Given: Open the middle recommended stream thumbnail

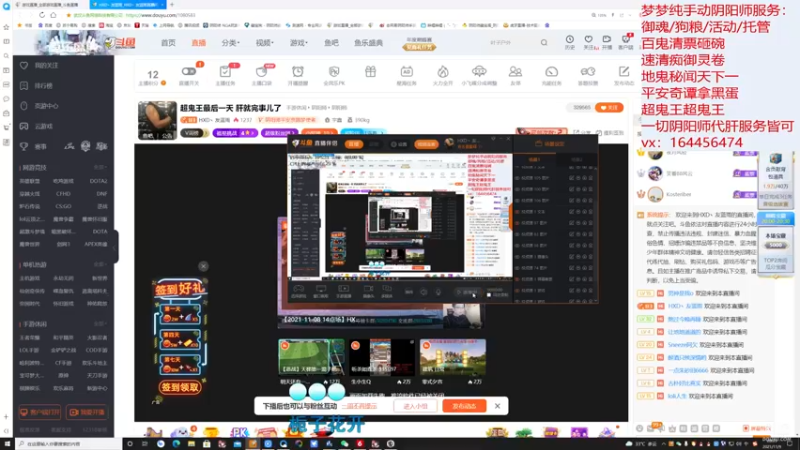Looking at the screenshot, I should click(382, 358).
